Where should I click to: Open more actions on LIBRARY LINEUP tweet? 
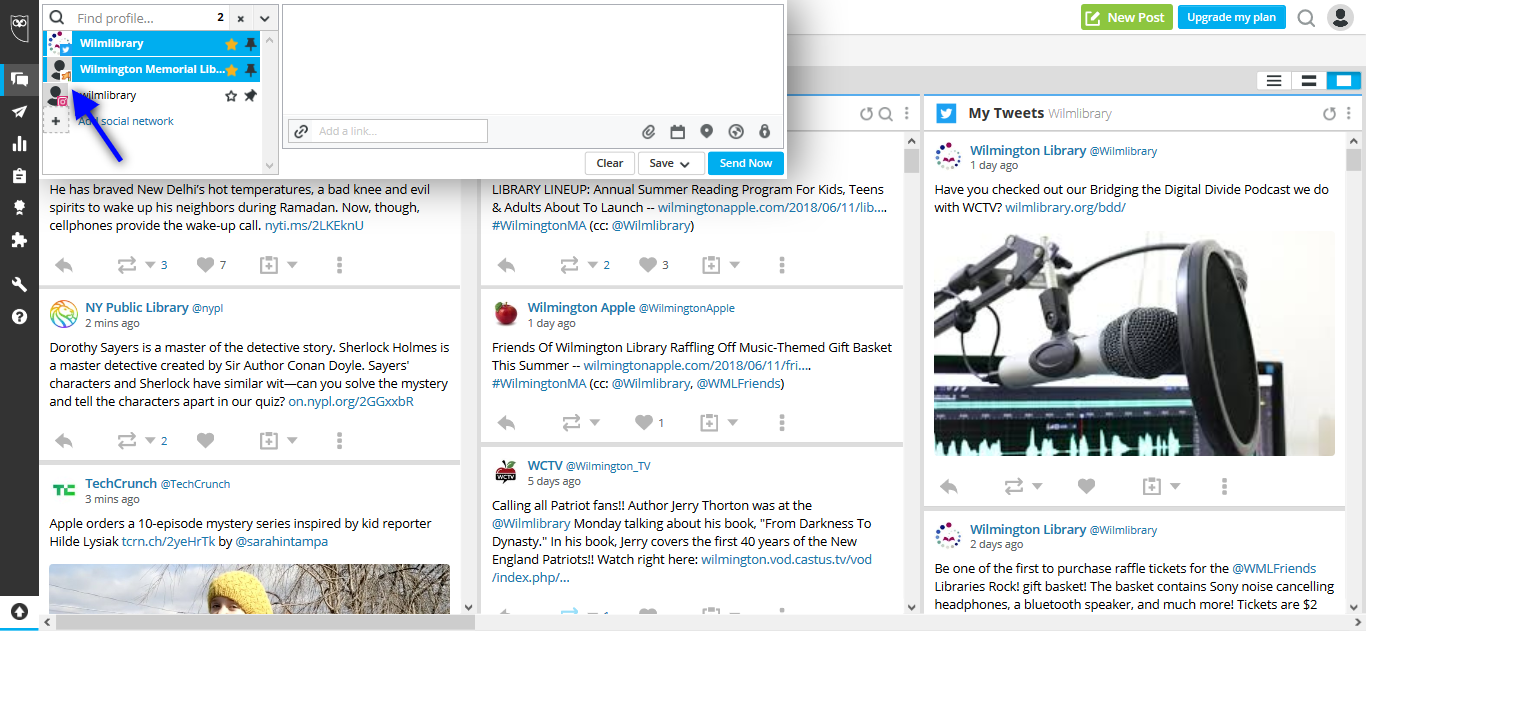pyautogui.click(x=783, y=265)
